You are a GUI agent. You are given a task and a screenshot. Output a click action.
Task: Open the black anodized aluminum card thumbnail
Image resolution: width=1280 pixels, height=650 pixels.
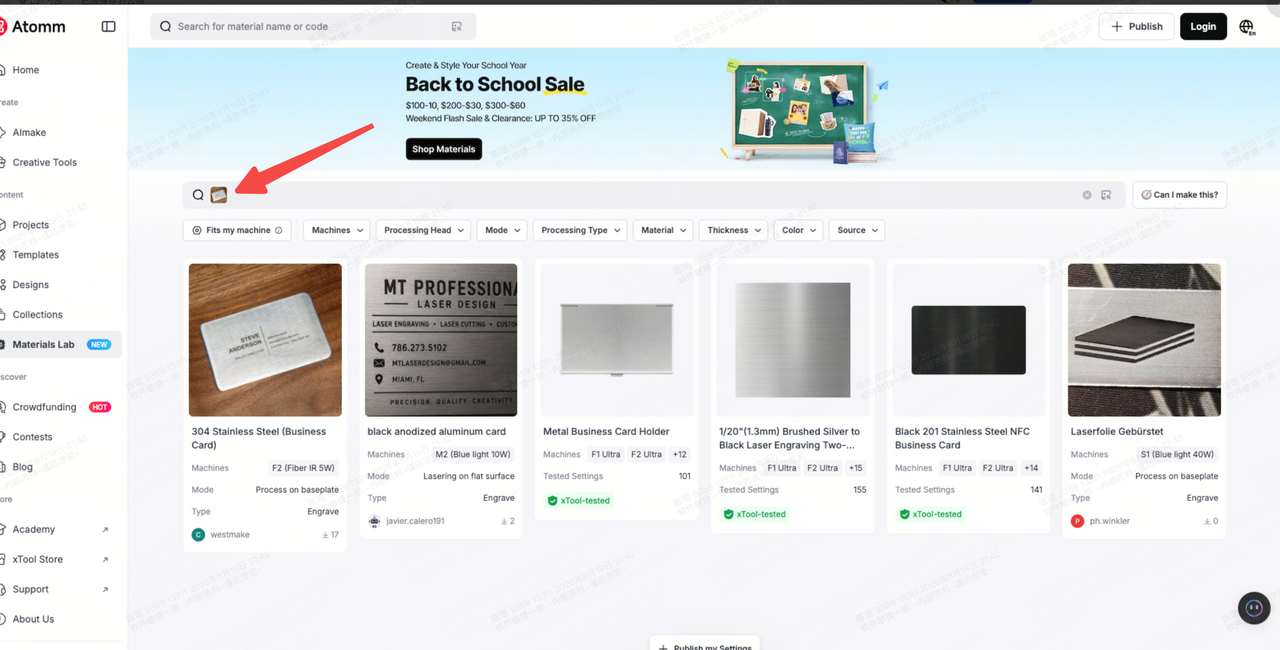(x=441, y=340)
